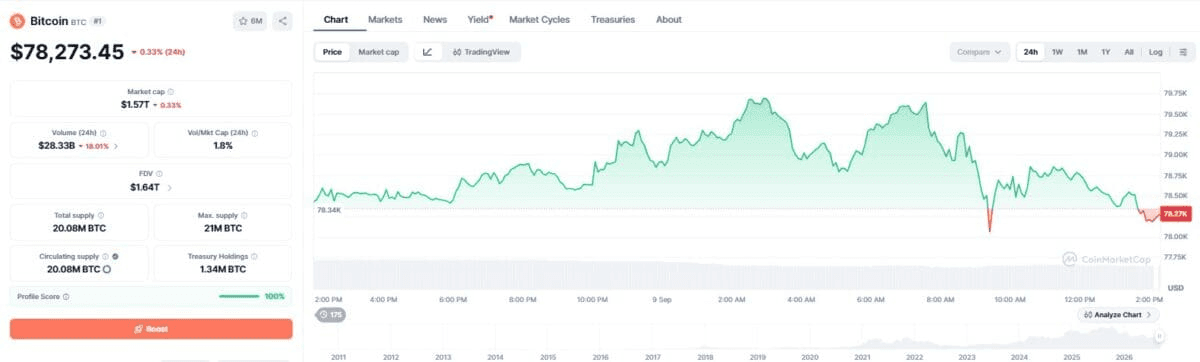Click the Analyze Chart button
The height and width of the screenshot is (362, 1200).
(1118, 315)
